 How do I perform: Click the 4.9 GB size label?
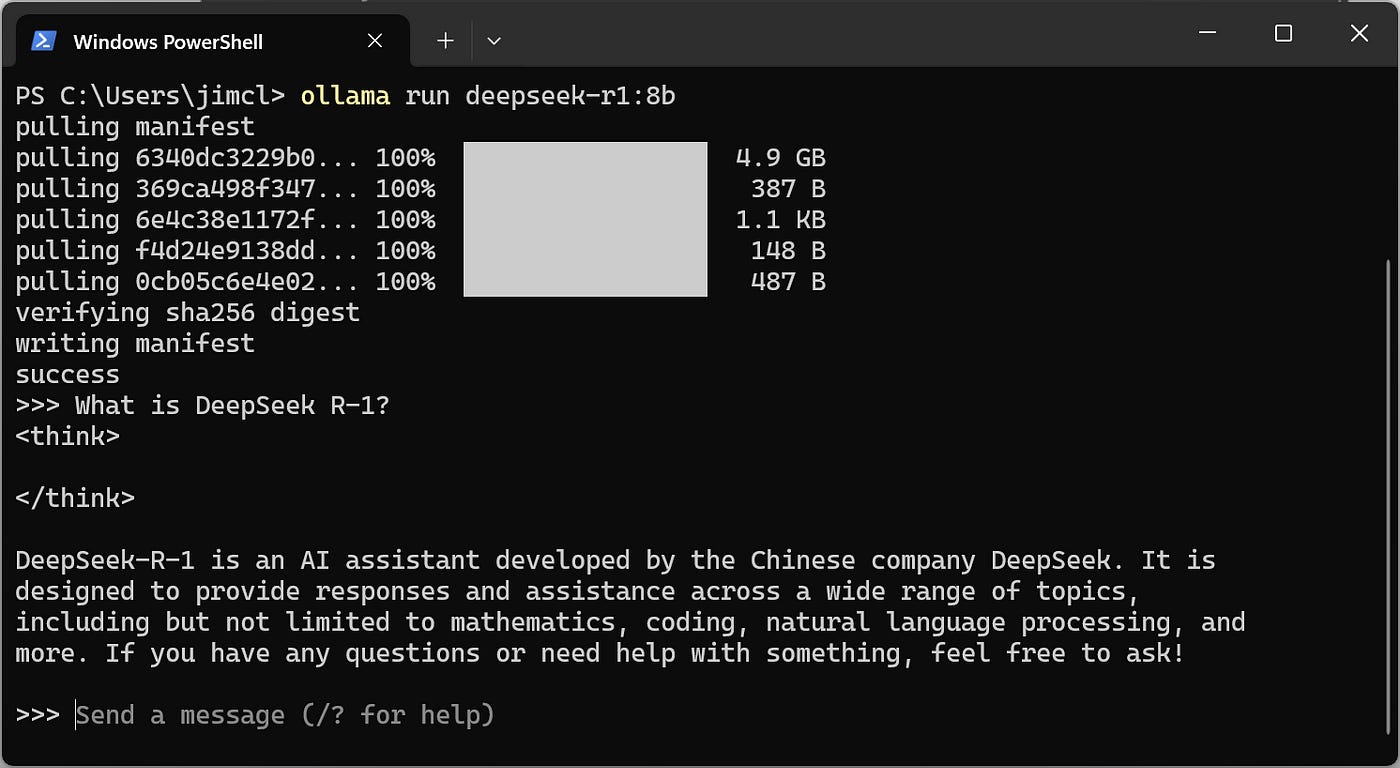(781, 157)
